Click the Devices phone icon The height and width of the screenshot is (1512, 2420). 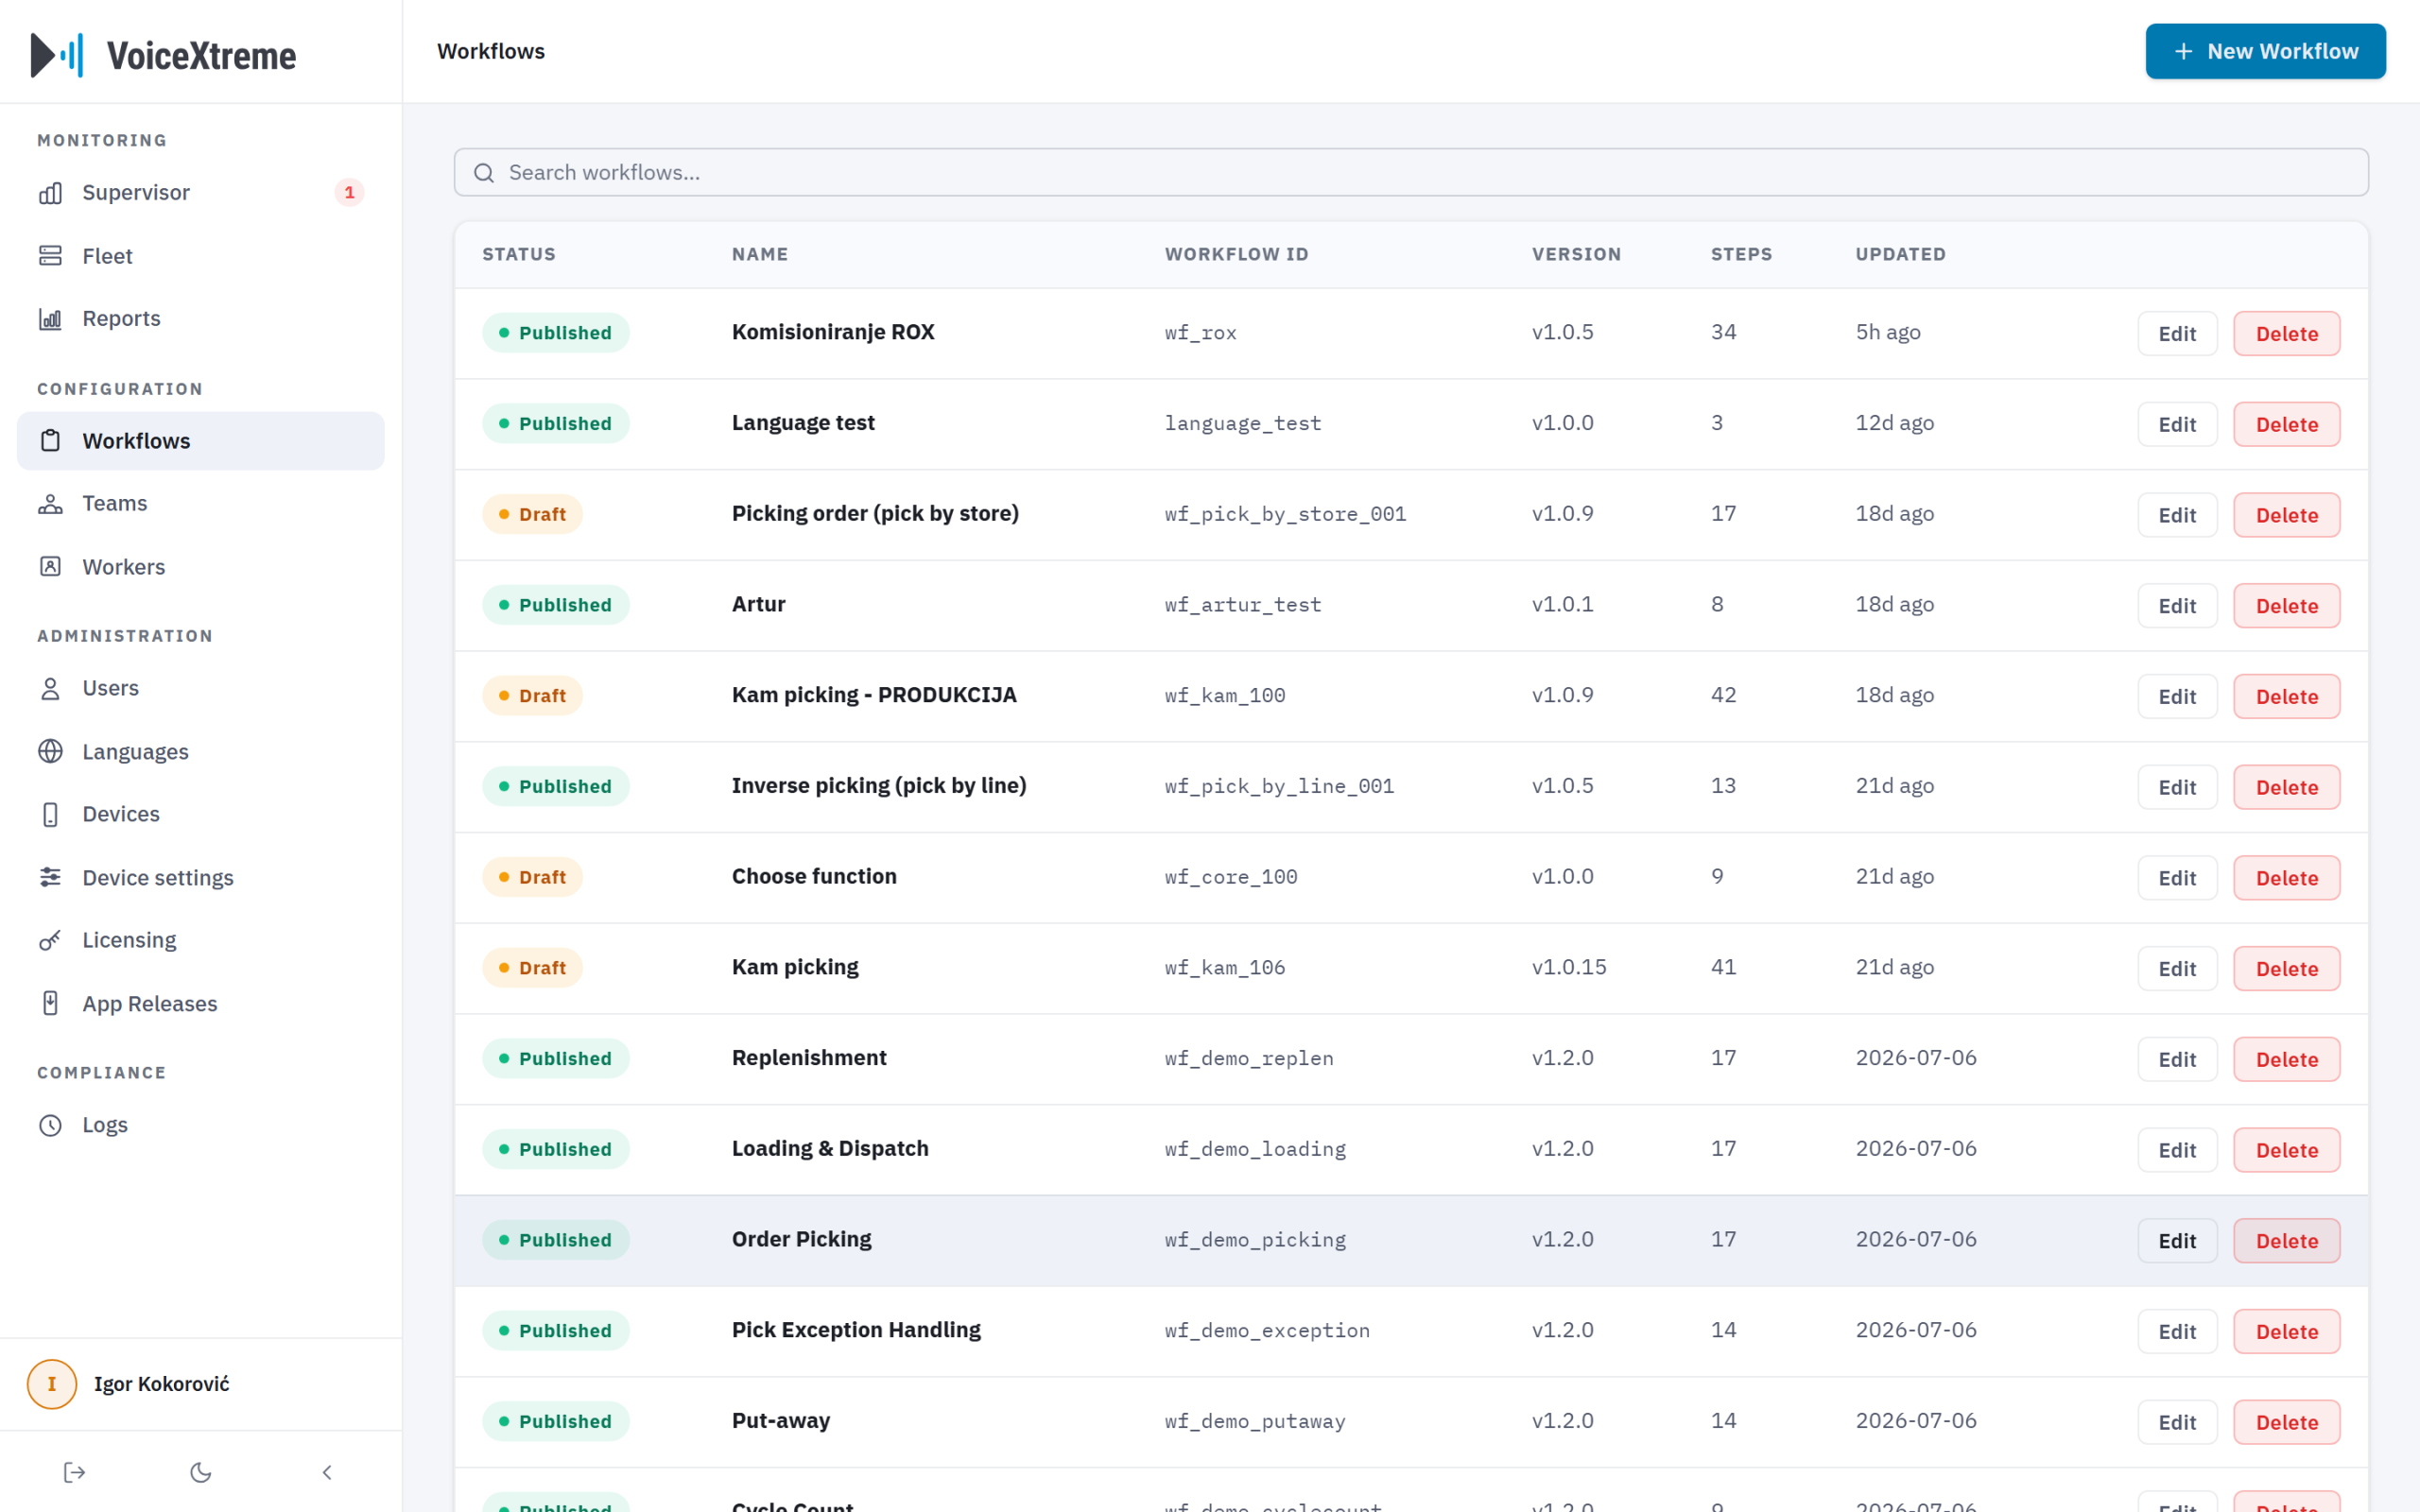pyautogui.click(x=50, y=815)
